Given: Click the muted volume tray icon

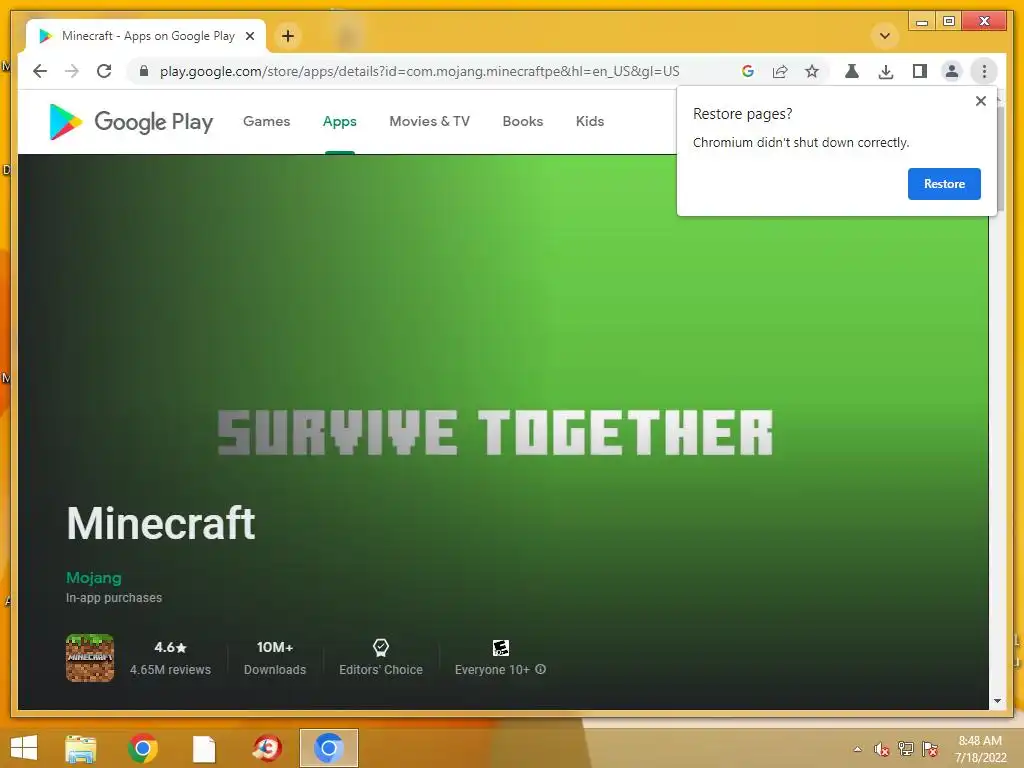Looking at the screenshot, I should tap(882, 749).
